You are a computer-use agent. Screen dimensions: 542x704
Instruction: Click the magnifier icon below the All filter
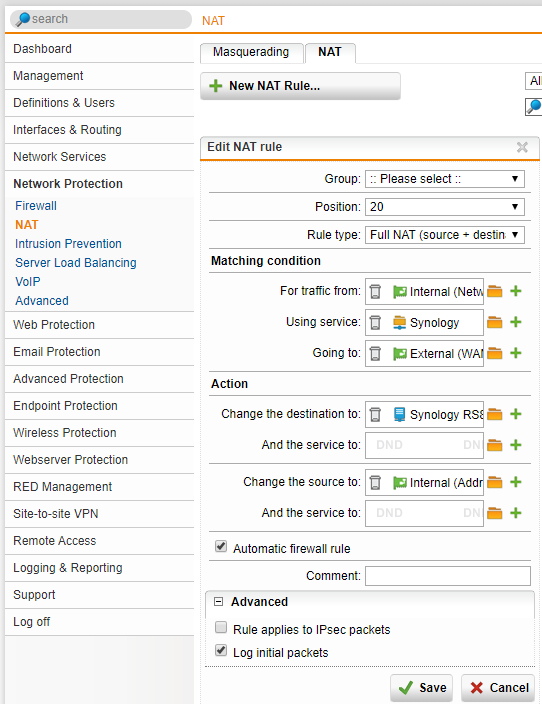pyautogui.click(x=533, y=106)
